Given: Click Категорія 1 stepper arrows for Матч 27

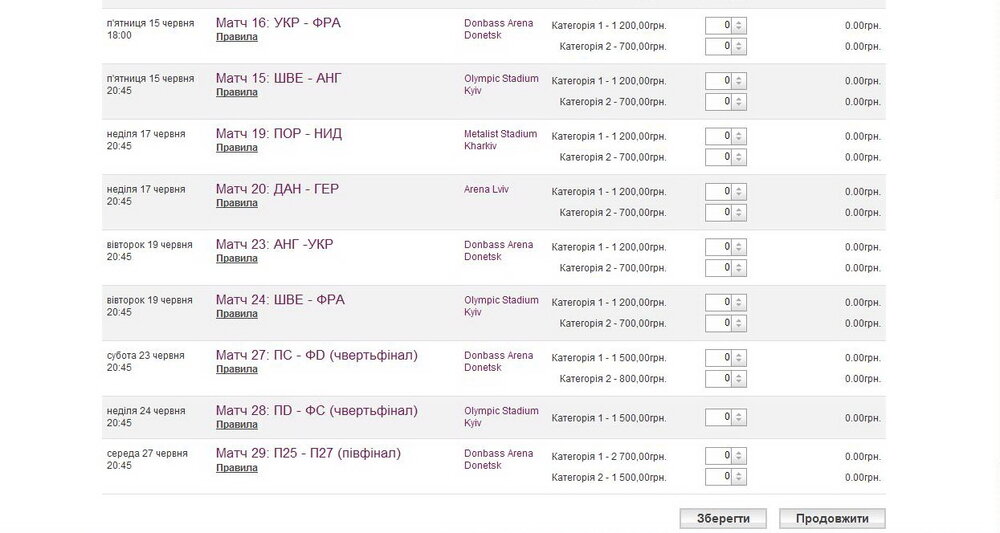Looking at the screenshot, I should point(739,358).
